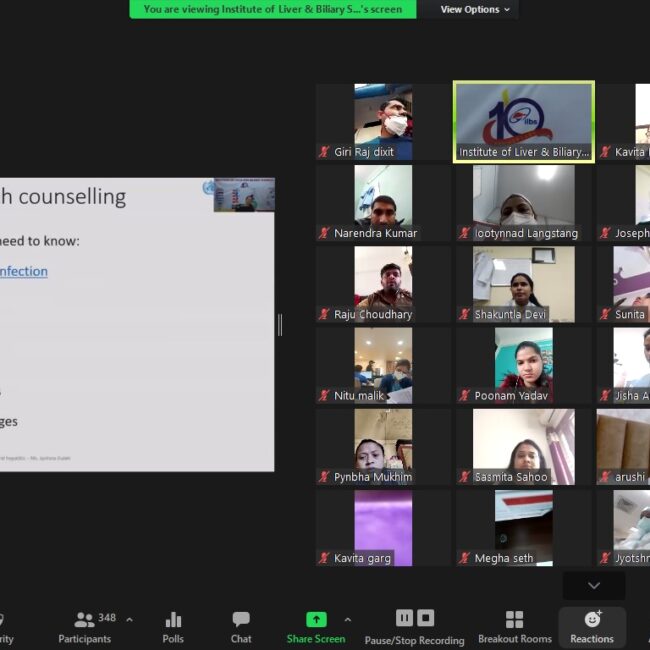Image resolution: width=650 pixels, height=650 pixels.
Task: Open the Reactions menu
Action: tap(592, 626)
